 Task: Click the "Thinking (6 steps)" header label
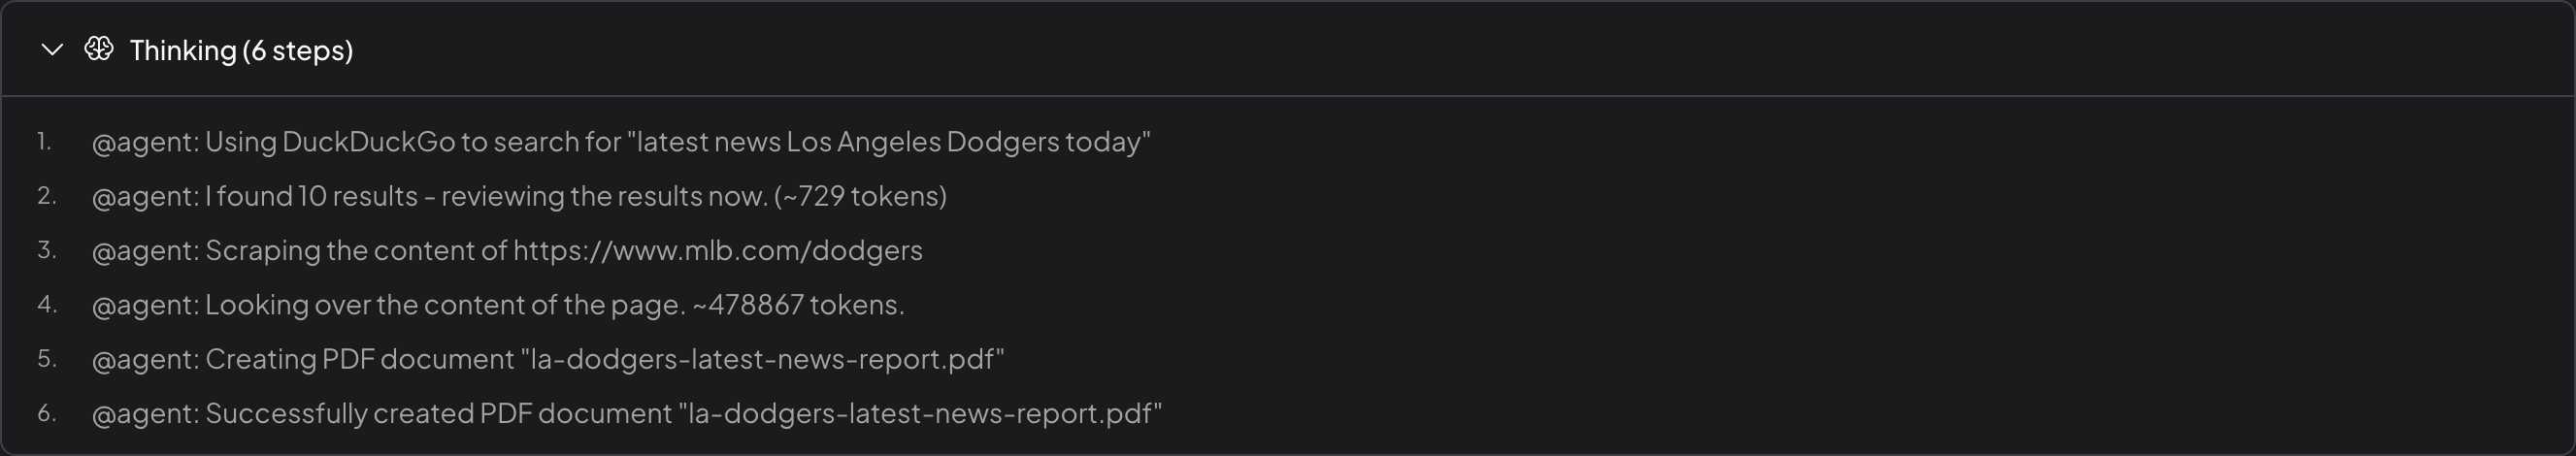click(241, 51)
